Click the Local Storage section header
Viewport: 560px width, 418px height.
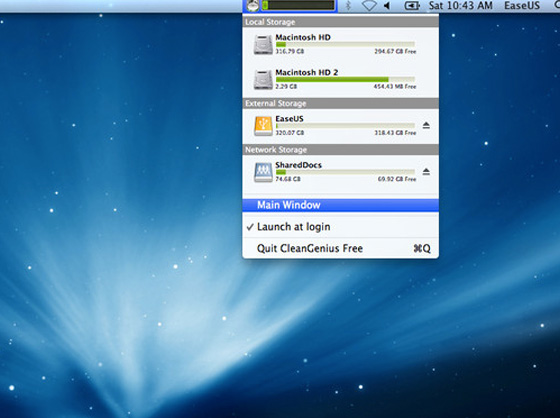tap(340, 22)
